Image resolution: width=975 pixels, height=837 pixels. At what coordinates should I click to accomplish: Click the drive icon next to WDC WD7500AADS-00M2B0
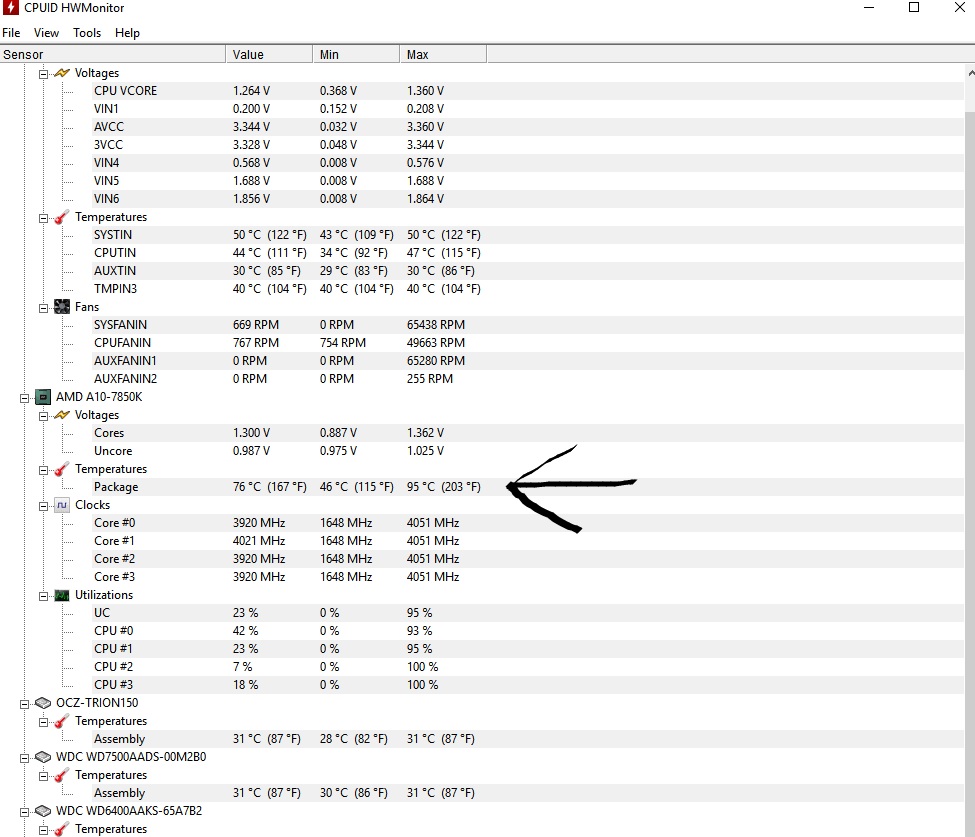tap(43, 757)
